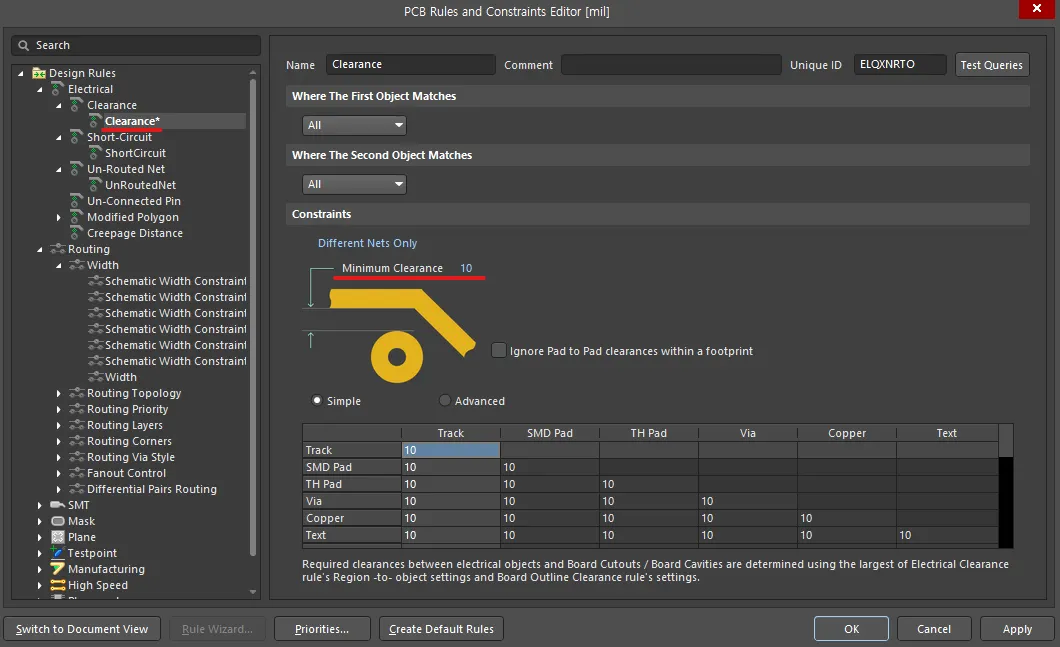1060x647 pixels.
Task: Select the UnRoutedNet rule in tree
Action: pos(140,185)
